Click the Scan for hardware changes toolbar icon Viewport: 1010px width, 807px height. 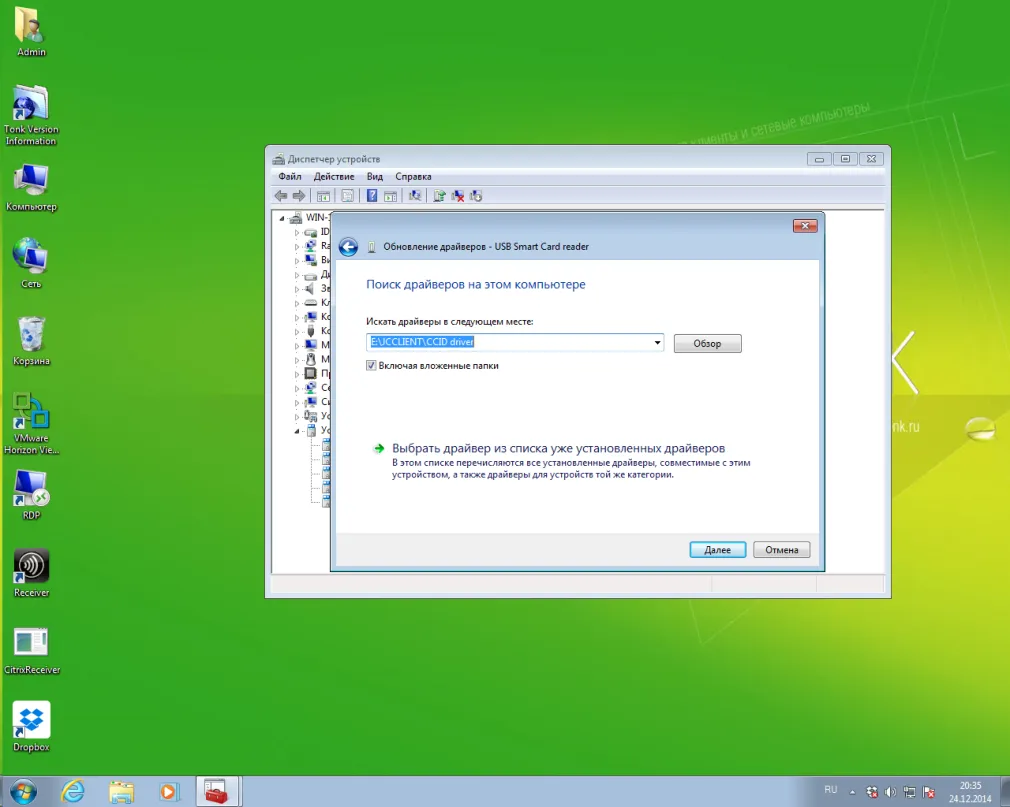coord(415,196)
